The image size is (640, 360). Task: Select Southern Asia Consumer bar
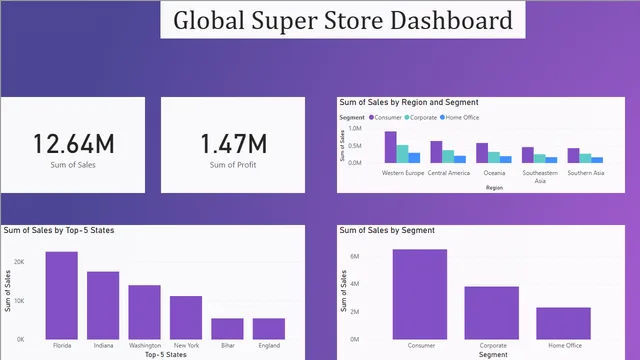(x=573, y=156)
